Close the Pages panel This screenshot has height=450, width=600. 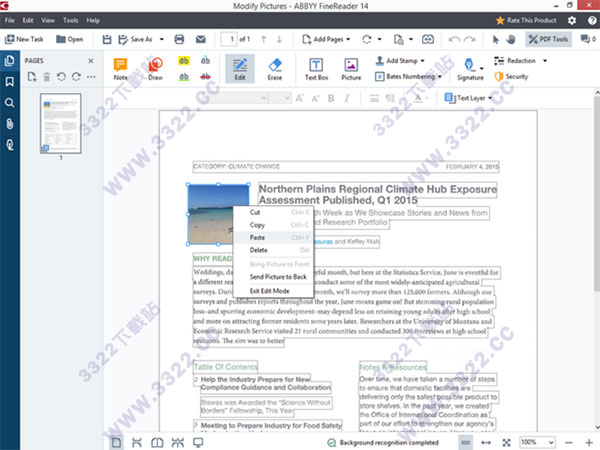tap(91, 61)
